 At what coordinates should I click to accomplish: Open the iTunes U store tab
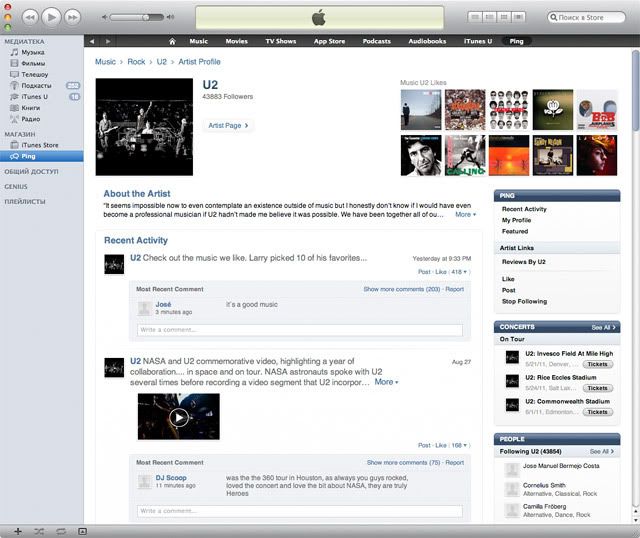(478, 41)
